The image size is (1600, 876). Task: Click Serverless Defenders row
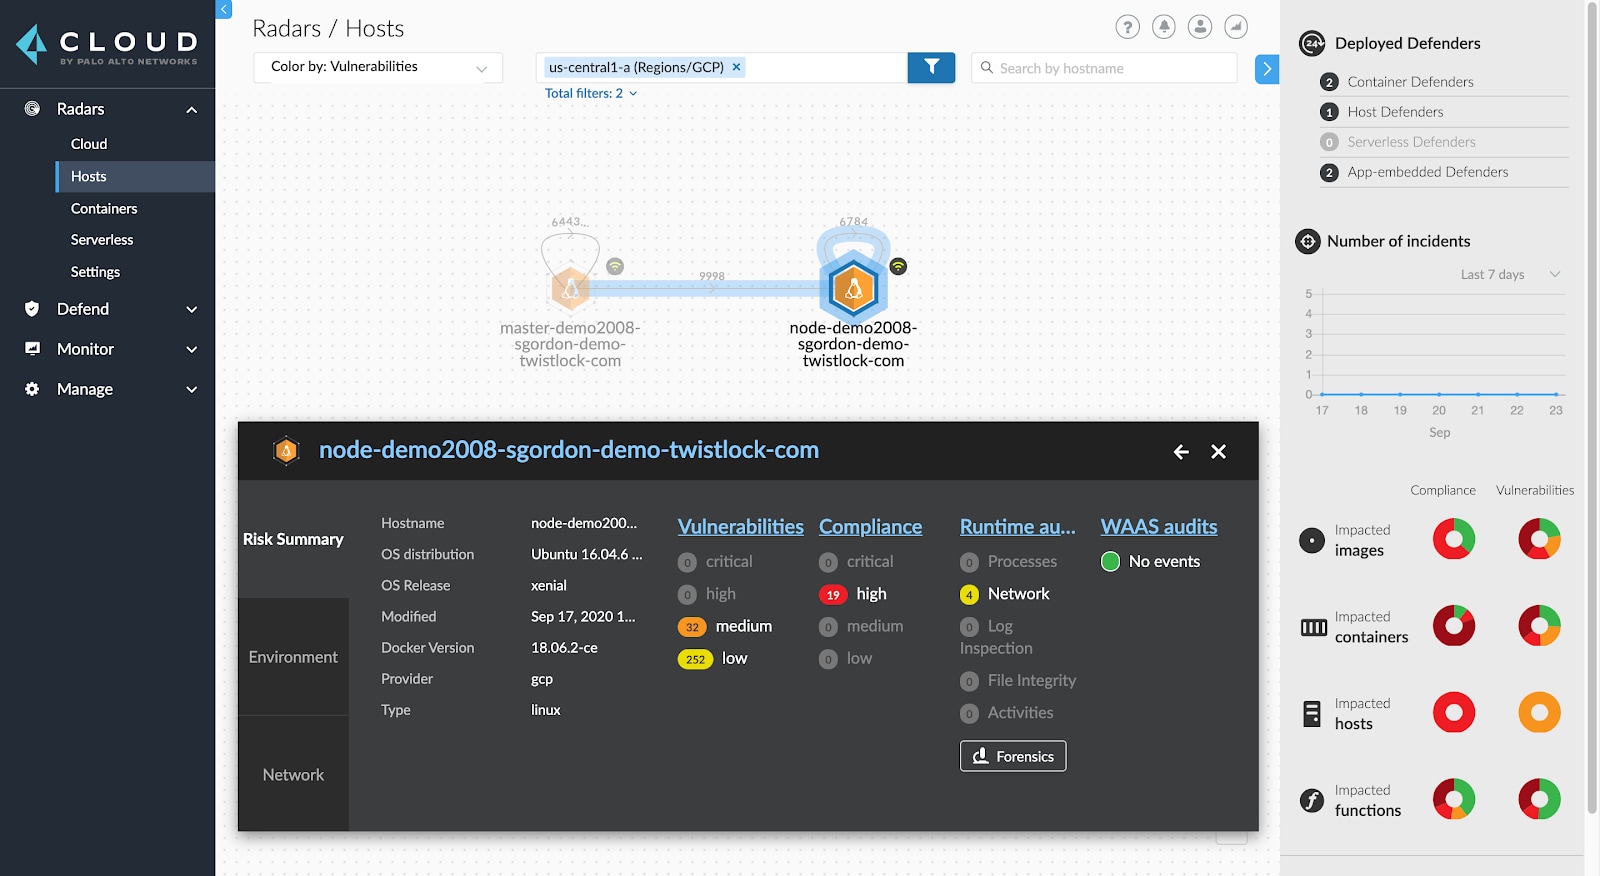click(x=1444, y=142)
